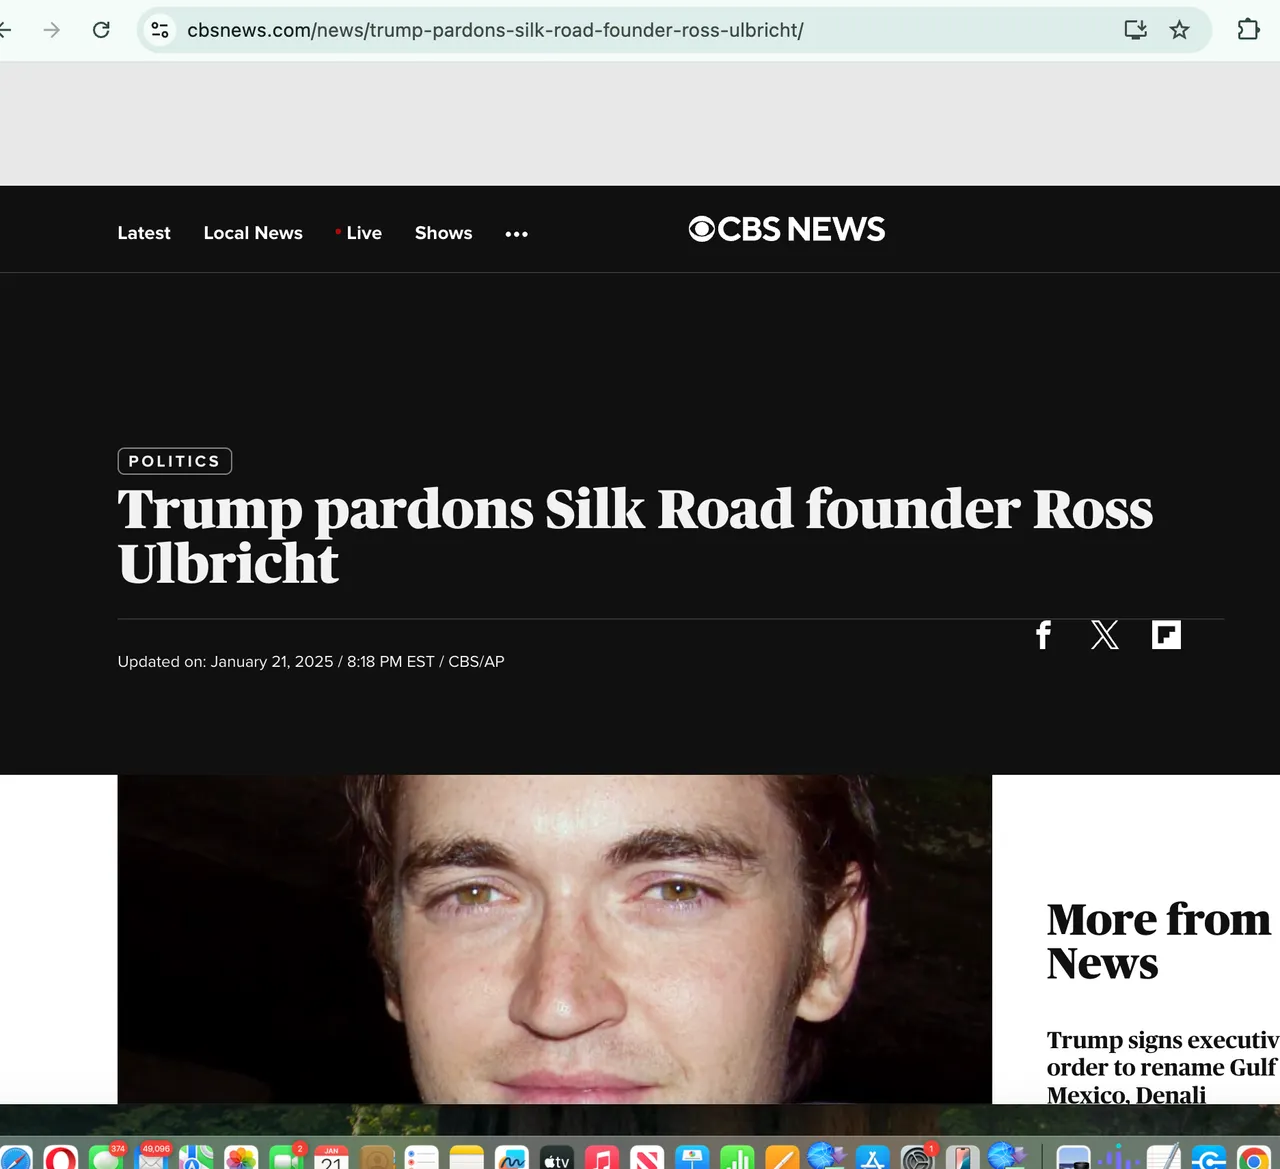The image size is (1280, 1169).
Task: Click the CBS News logo
Action: click(x=787, y=229)
